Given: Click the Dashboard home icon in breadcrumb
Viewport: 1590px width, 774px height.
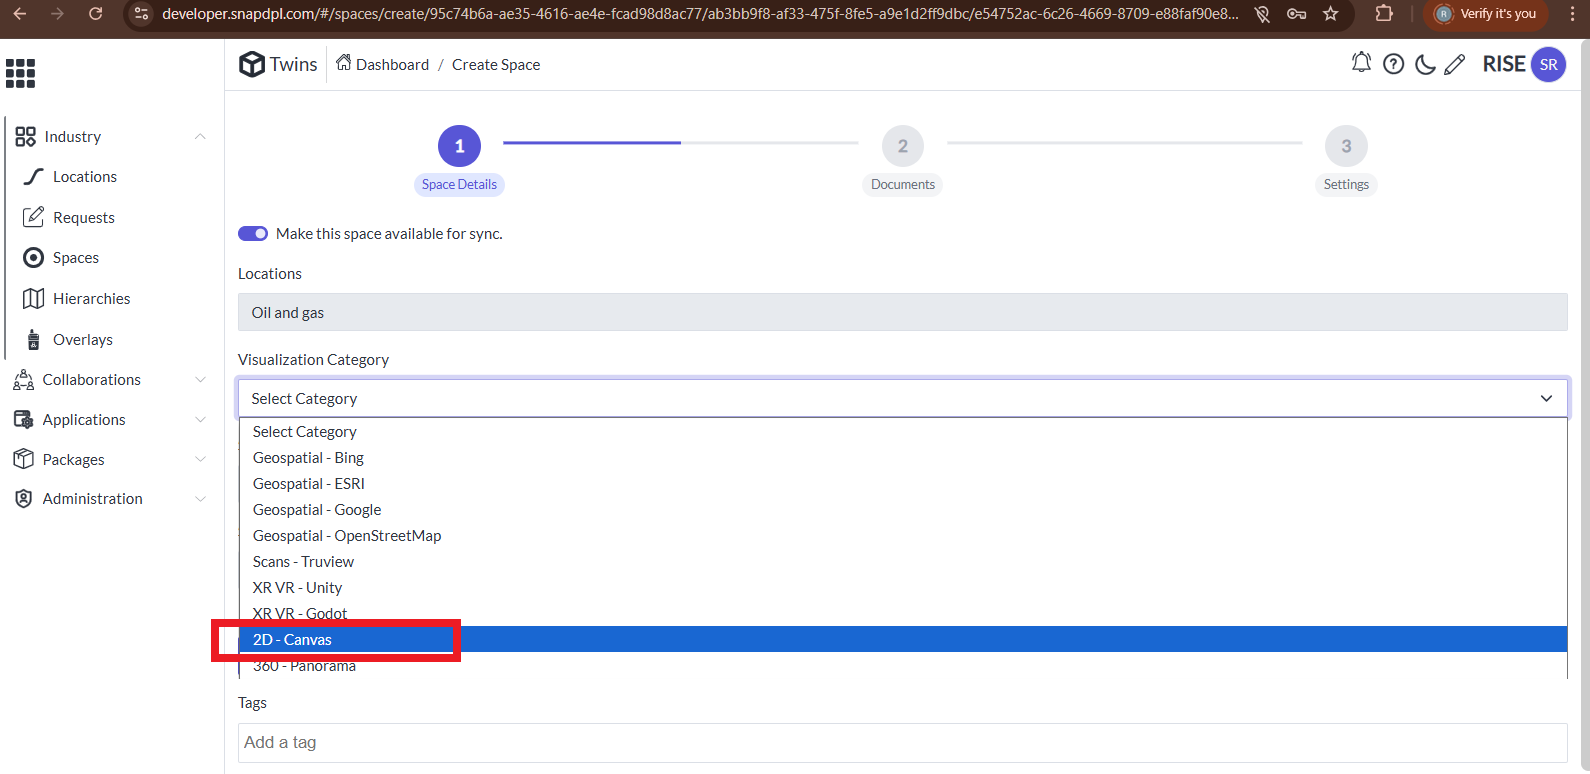Looking at the screenshot, I should [344, 63].
